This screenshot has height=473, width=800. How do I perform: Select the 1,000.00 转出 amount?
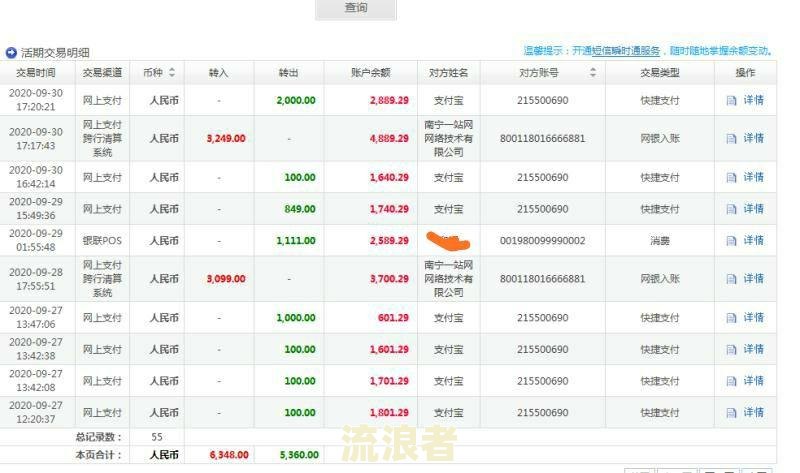[296, 317]
